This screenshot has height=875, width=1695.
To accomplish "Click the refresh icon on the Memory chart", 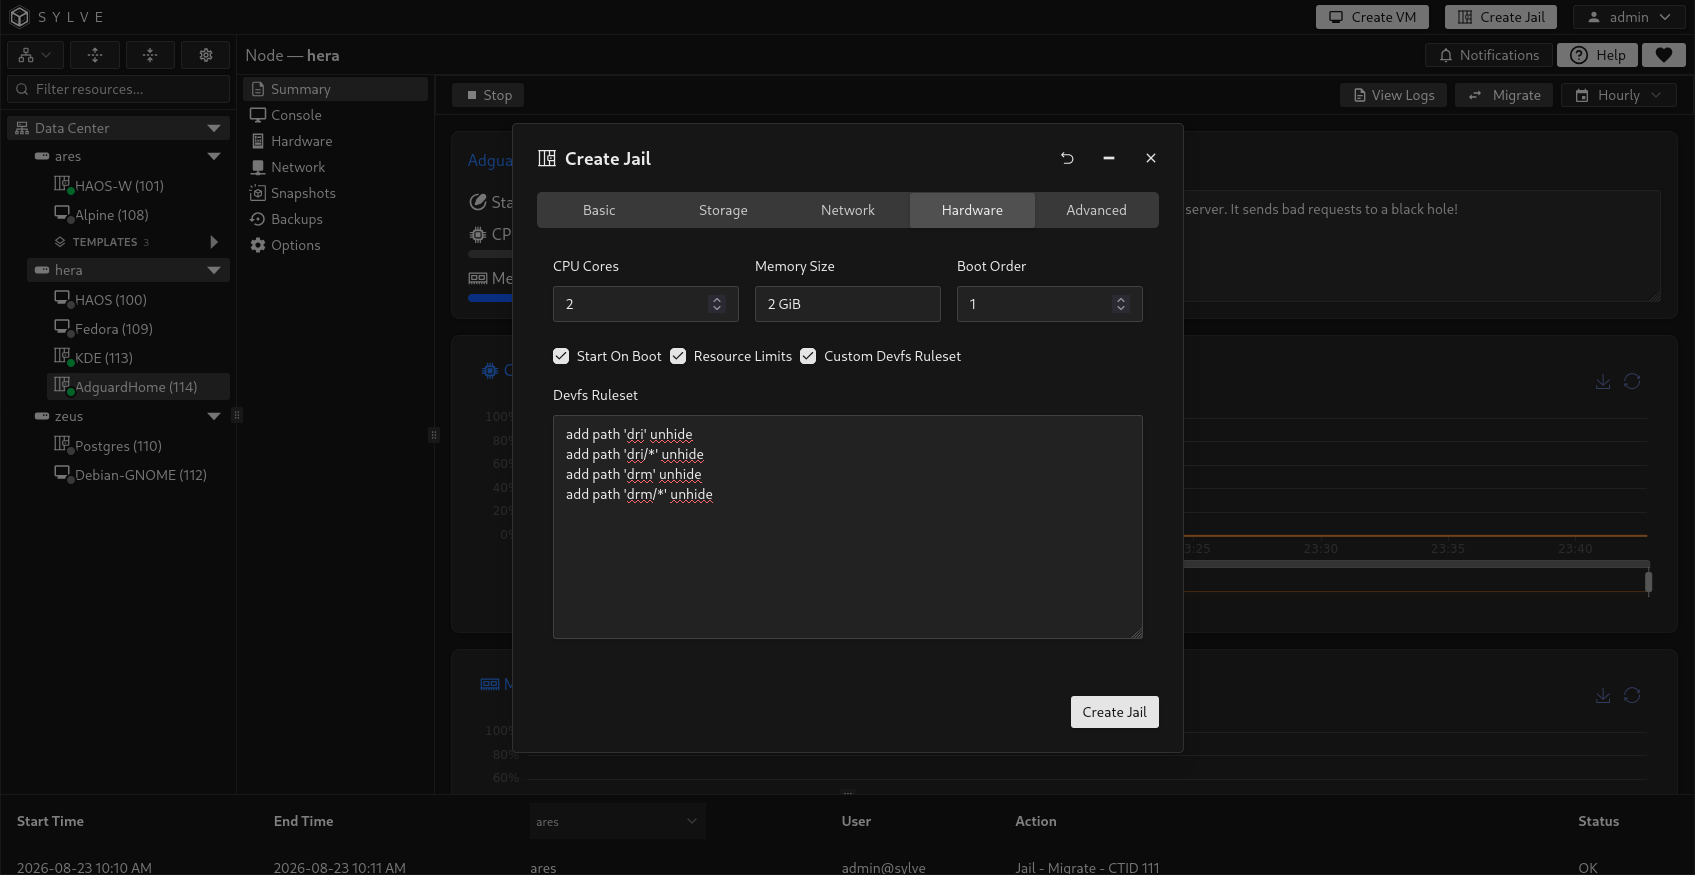I will 1632,695.
